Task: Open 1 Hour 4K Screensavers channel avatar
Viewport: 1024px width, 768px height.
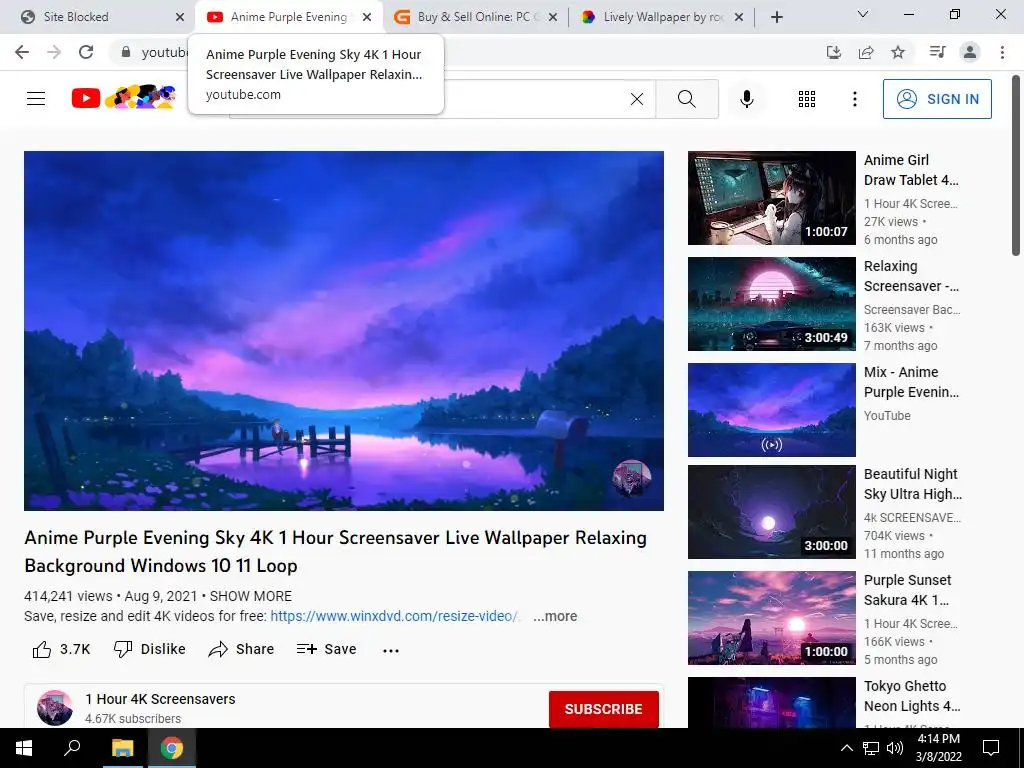Action: click(55, 708)
